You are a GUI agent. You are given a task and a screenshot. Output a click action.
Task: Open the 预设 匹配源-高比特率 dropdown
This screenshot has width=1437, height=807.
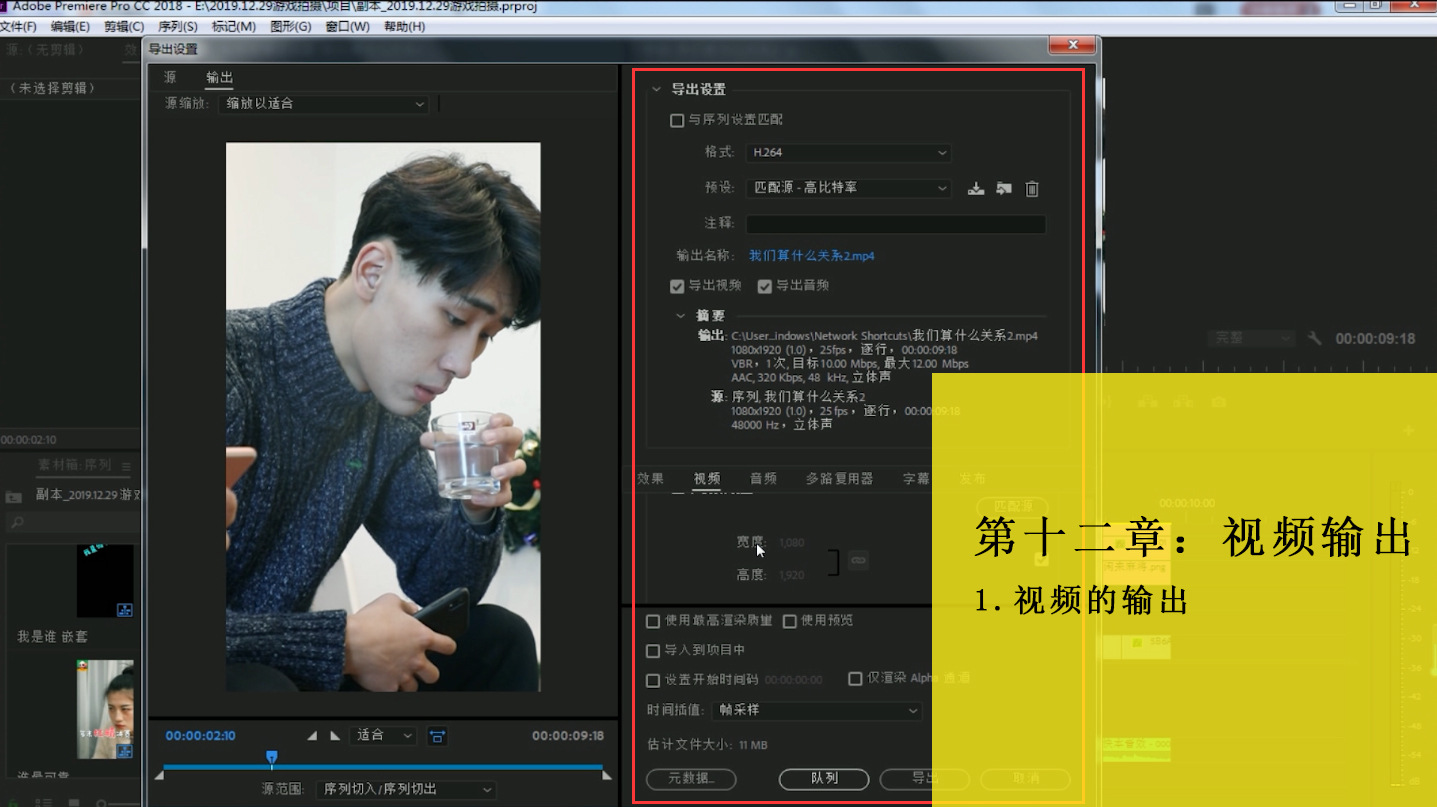click(x=848, y=187)
